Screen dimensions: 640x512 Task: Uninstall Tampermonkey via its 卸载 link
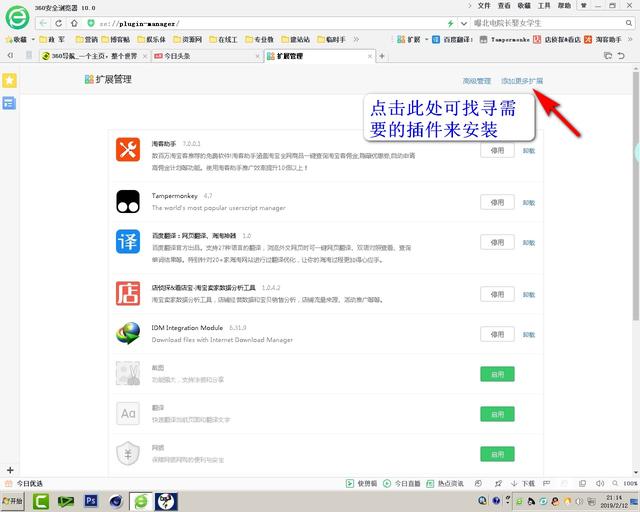[x=529, y=203]
